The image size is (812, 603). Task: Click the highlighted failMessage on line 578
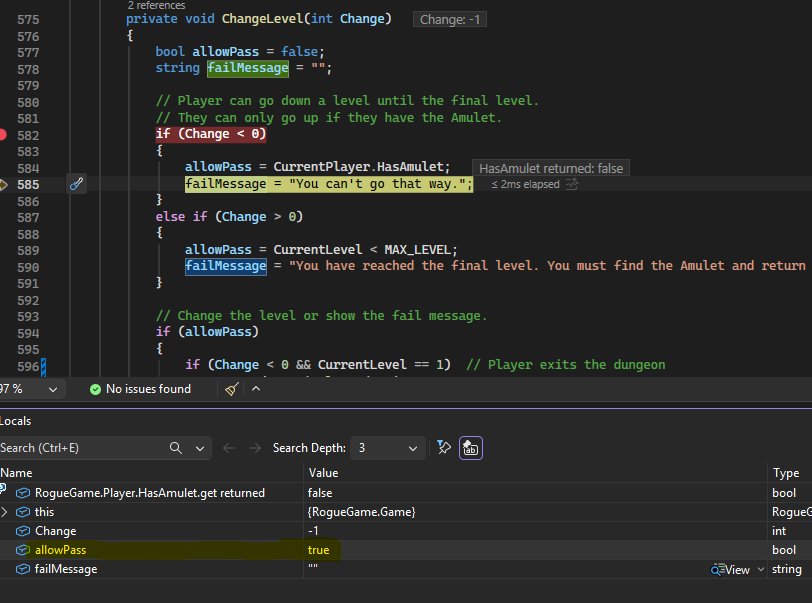click(248, 68)
